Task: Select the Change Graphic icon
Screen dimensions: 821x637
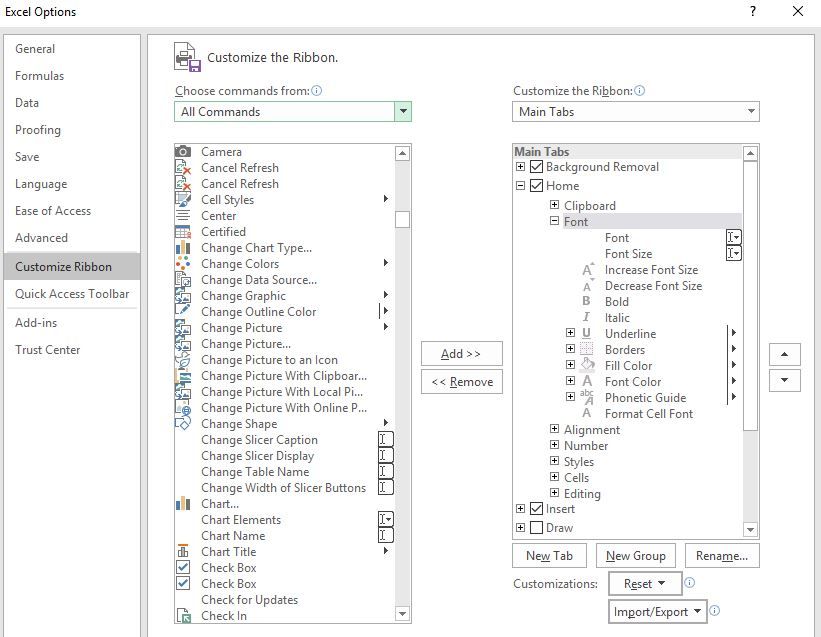Action: (183, 296)
